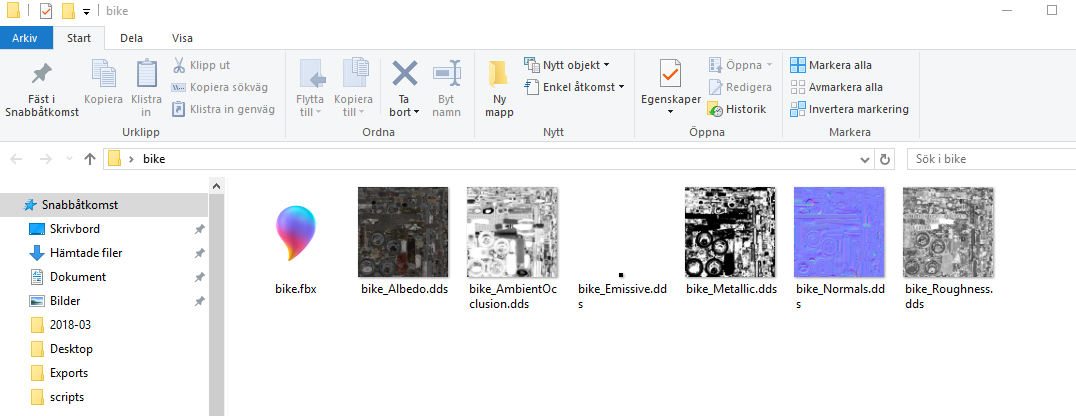Unpin Bilder using its pin icon
This screenshot has width=1076, height=416.
click(x=199, y=301)
